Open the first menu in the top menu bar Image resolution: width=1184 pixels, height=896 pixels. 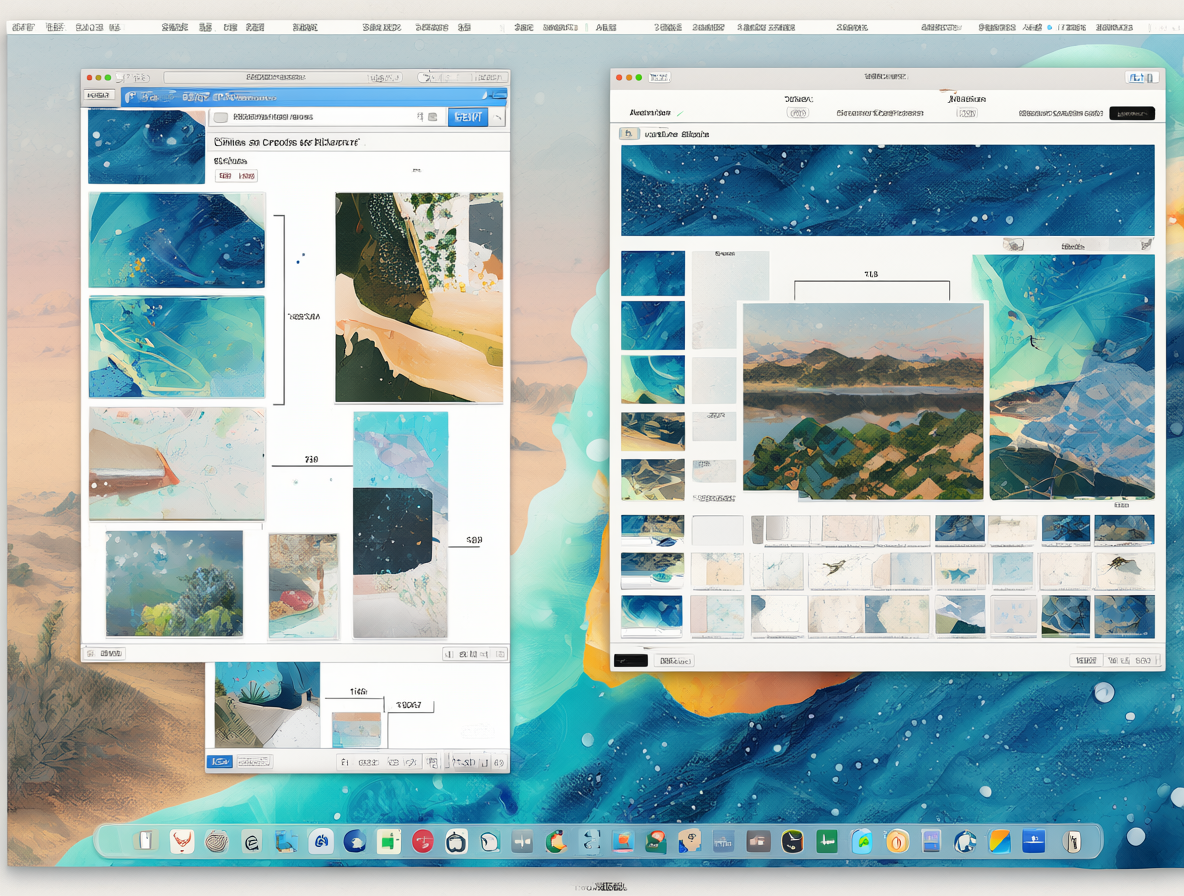pos(23,26)
